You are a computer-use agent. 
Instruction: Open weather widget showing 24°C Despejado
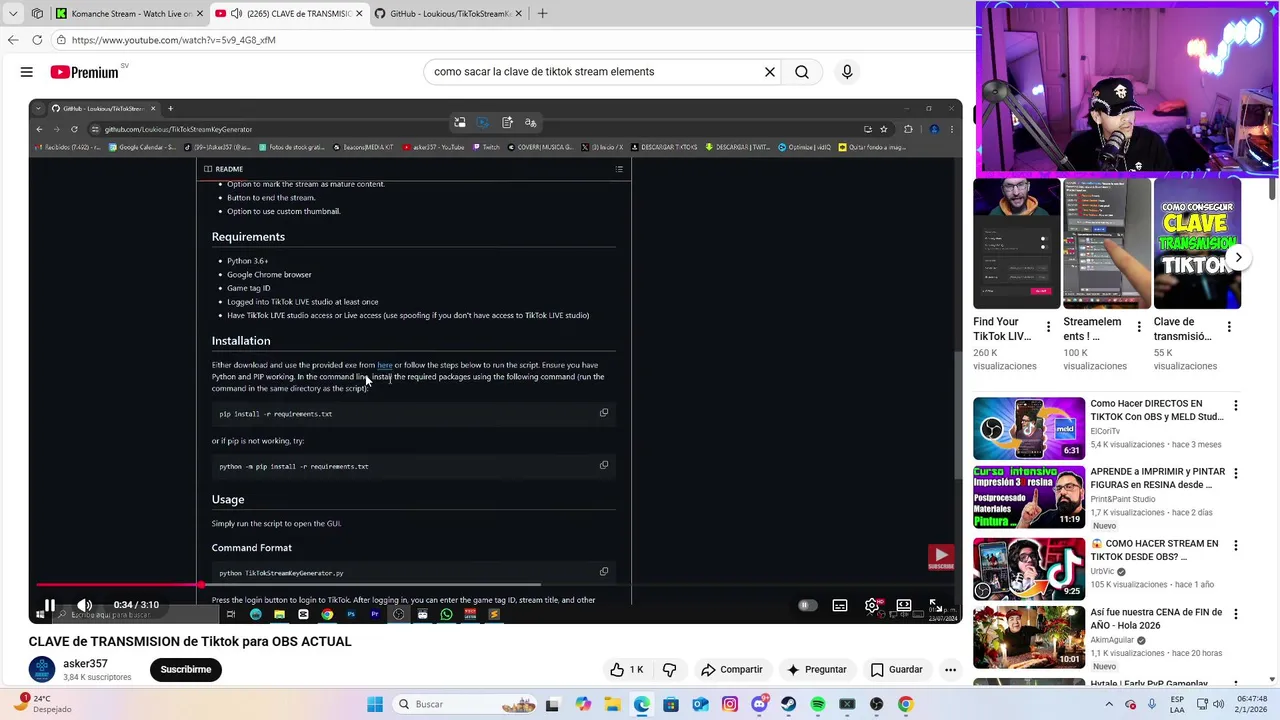[44, 704]
